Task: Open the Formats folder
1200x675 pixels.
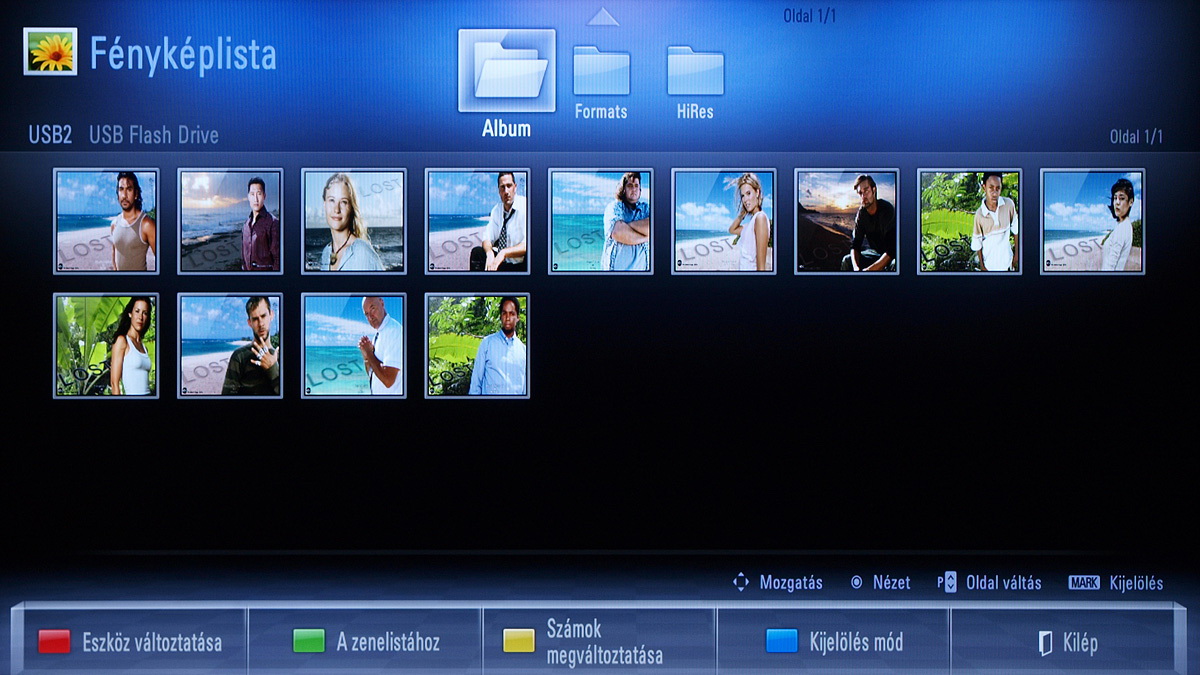Action: (x=601, y=71)
